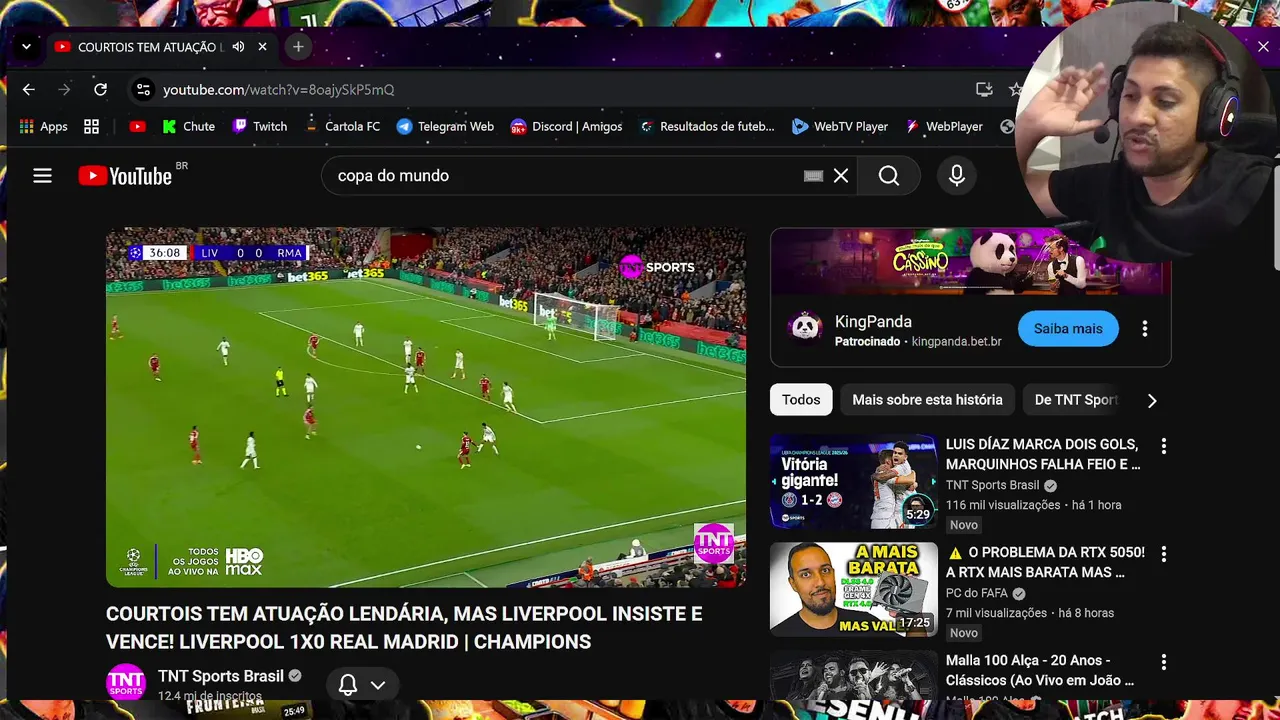Expand subscription notification options chevron
The width and height of the screenshot is (1280, 720).
[x=378, y=685]
